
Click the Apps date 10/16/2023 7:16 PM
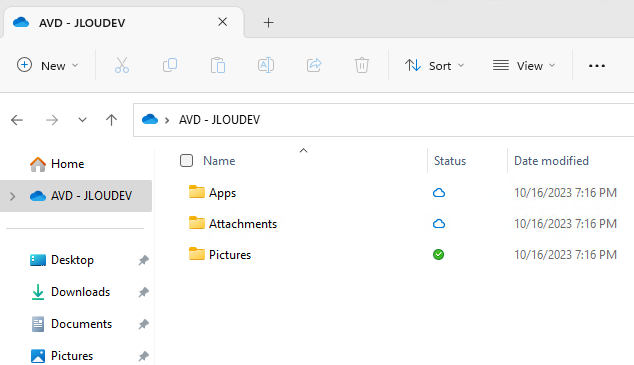tap(565, 193)
